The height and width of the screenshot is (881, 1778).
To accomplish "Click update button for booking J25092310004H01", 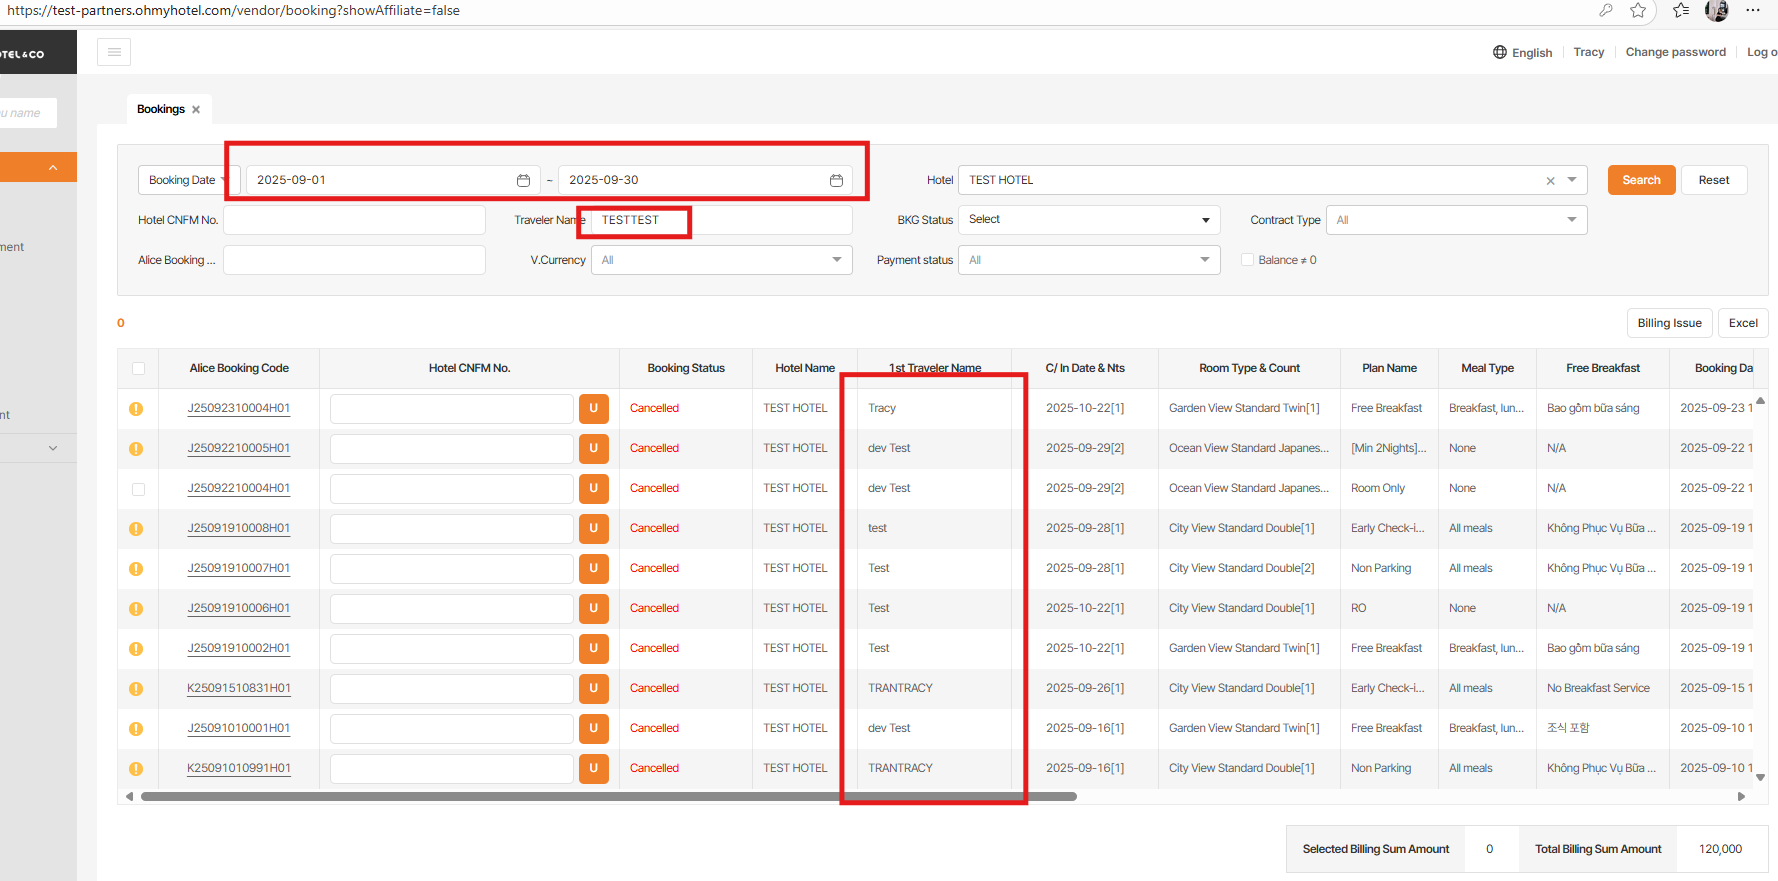I will pyautogui.click(x=593, y=408).
